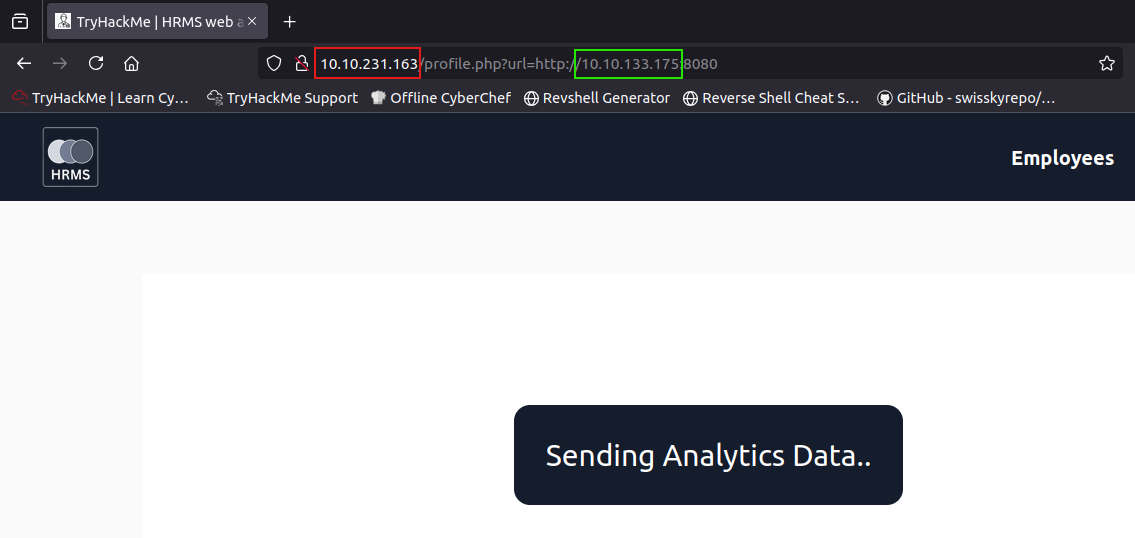Open TryHackMe Support bookmark
This screenshot has width=1135, height=538.
[x=282, y=98]
